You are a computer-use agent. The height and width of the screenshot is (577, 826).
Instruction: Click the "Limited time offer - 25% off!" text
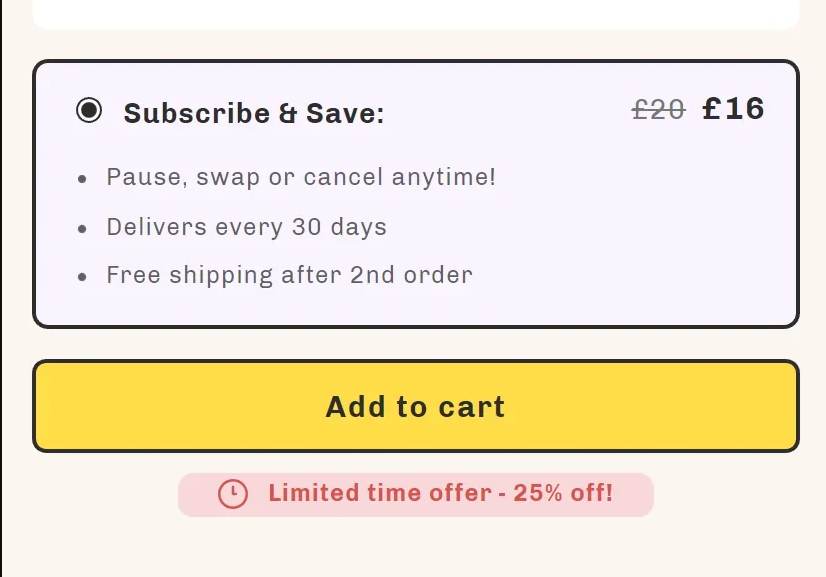pos(441,493)
